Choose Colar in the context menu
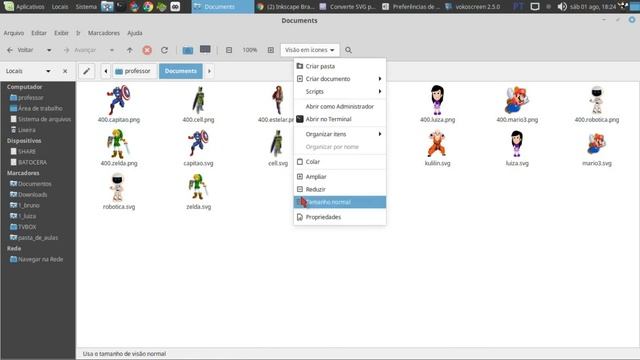 click(x=340, y=162)
